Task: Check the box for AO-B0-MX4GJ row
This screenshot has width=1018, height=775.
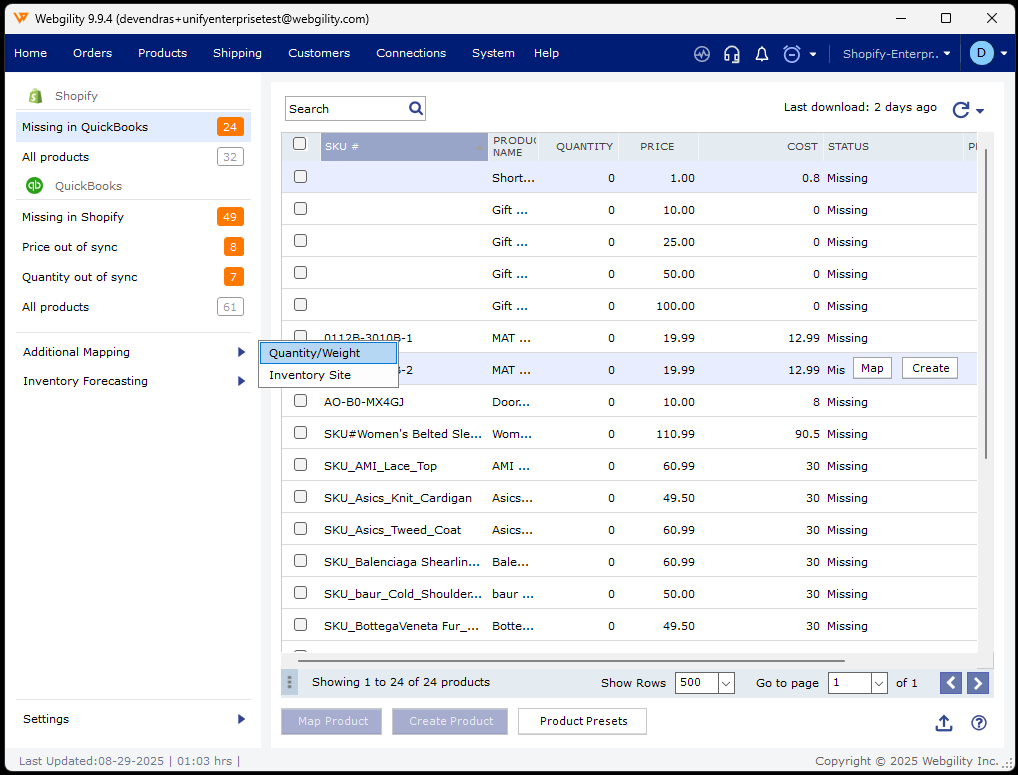Action: pos(300,401)
